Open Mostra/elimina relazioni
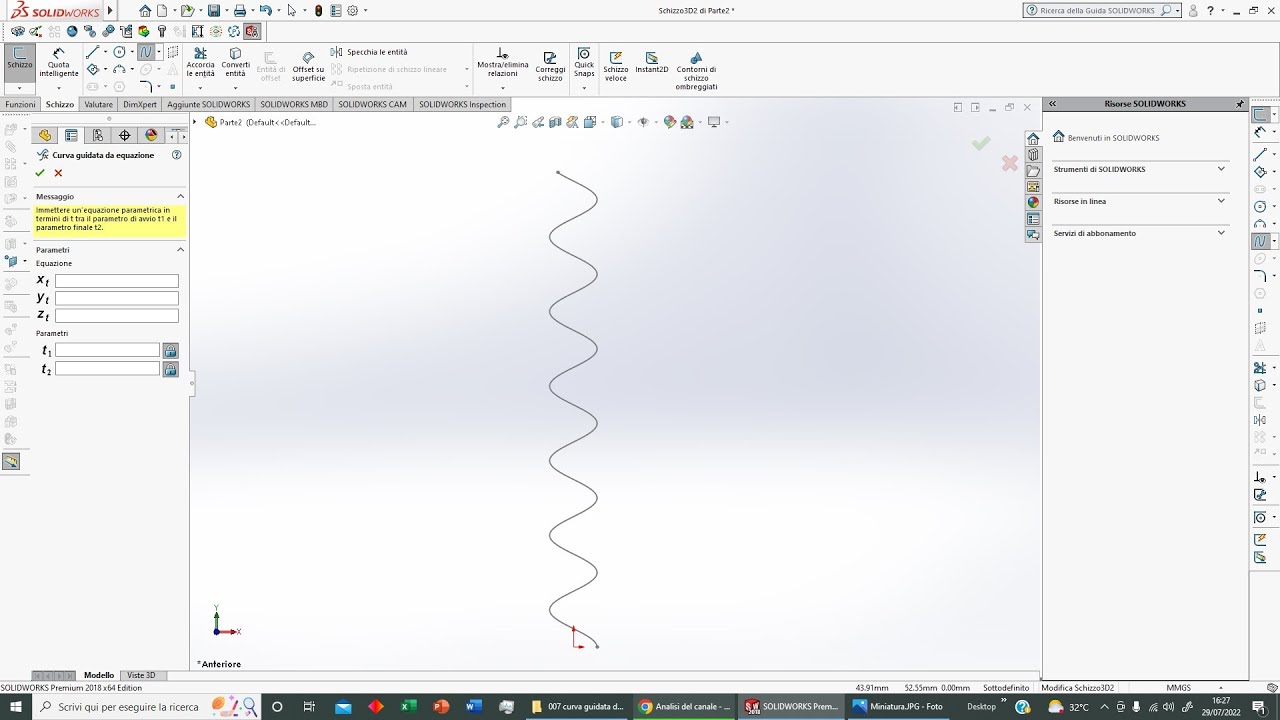 pyautogui.click(x=503, y=62)
